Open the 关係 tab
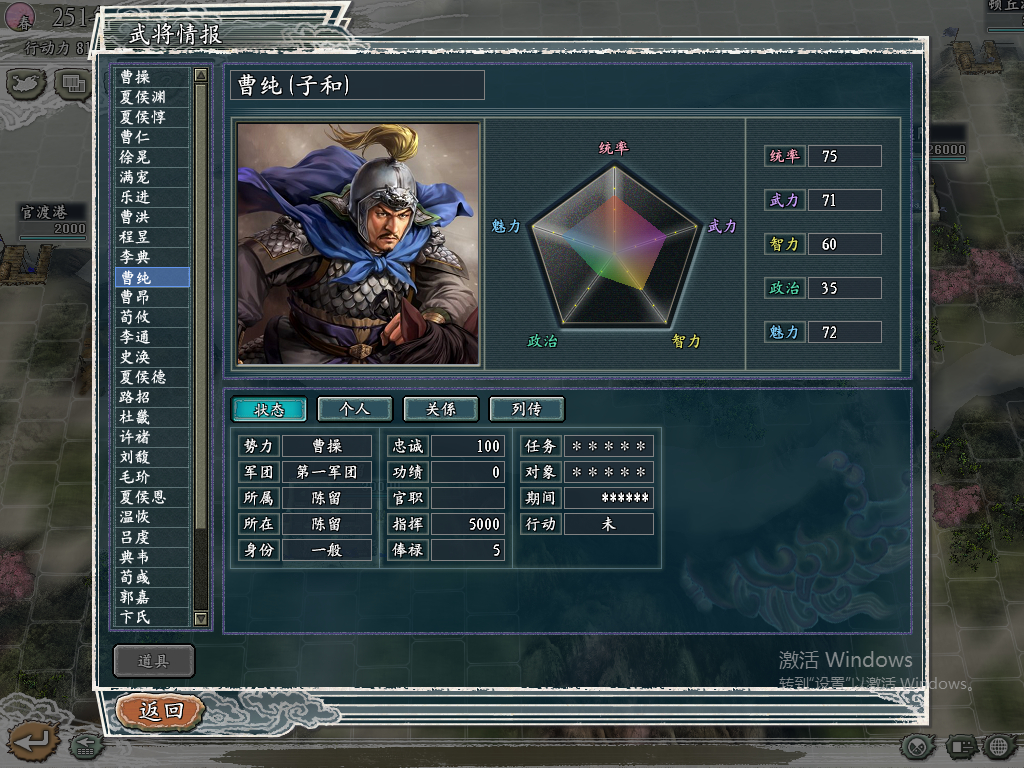This screenshot has width=1024, height=768. click(x=441, y=409)
